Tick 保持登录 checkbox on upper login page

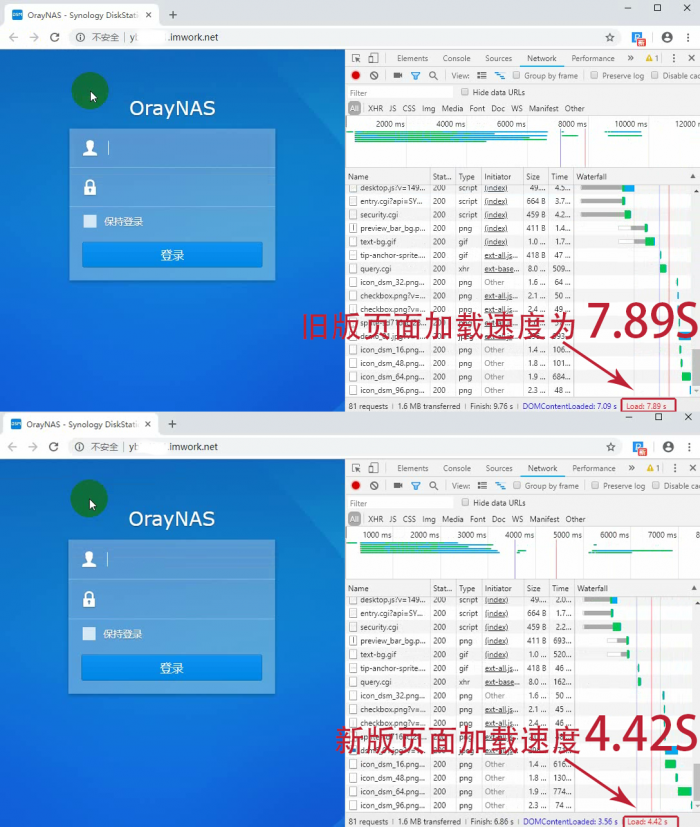tap(90, 221)
